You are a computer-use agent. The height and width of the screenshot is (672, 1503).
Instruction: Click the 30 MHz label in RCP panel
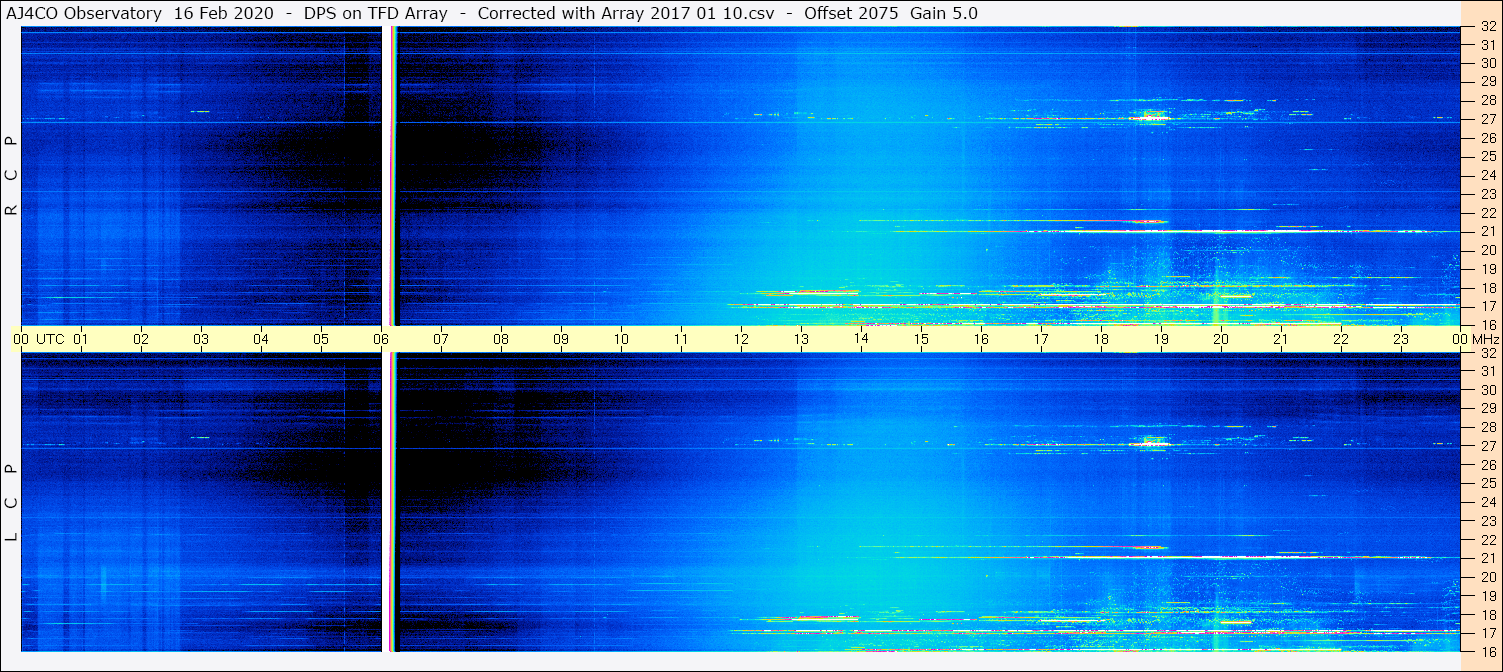click(1487, 63)
